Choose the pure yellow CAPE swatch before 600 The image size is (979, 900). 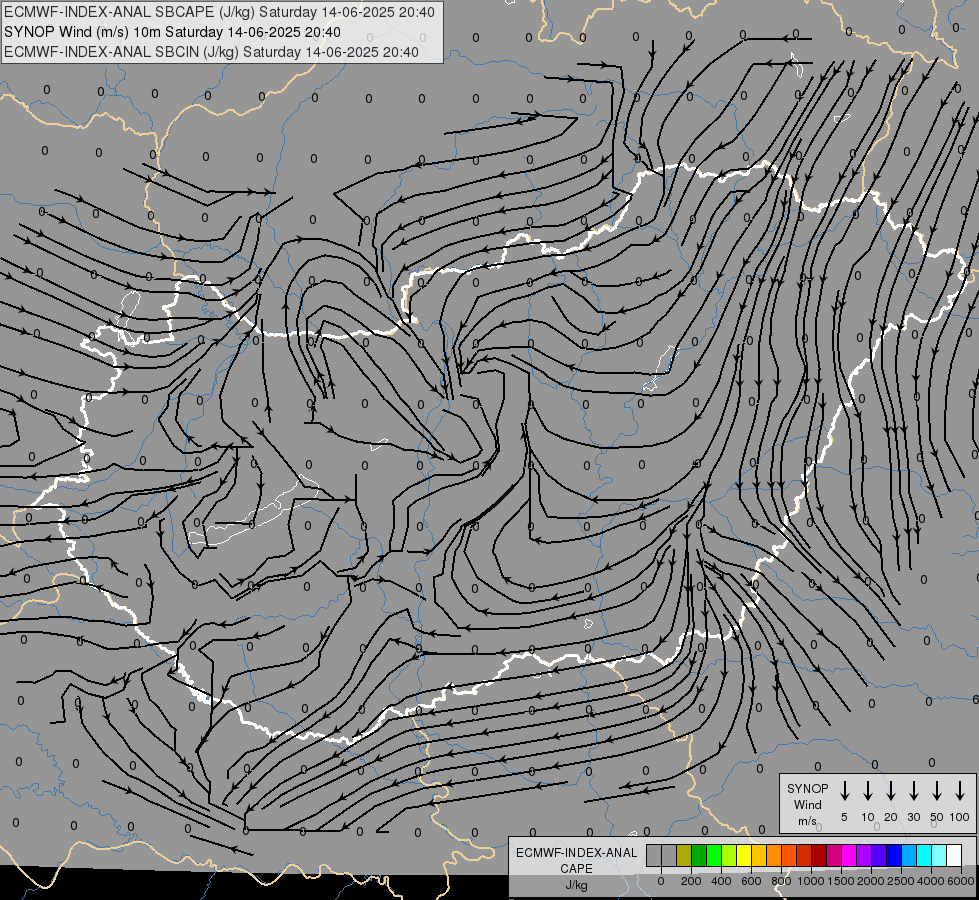(x=744, y=856)
